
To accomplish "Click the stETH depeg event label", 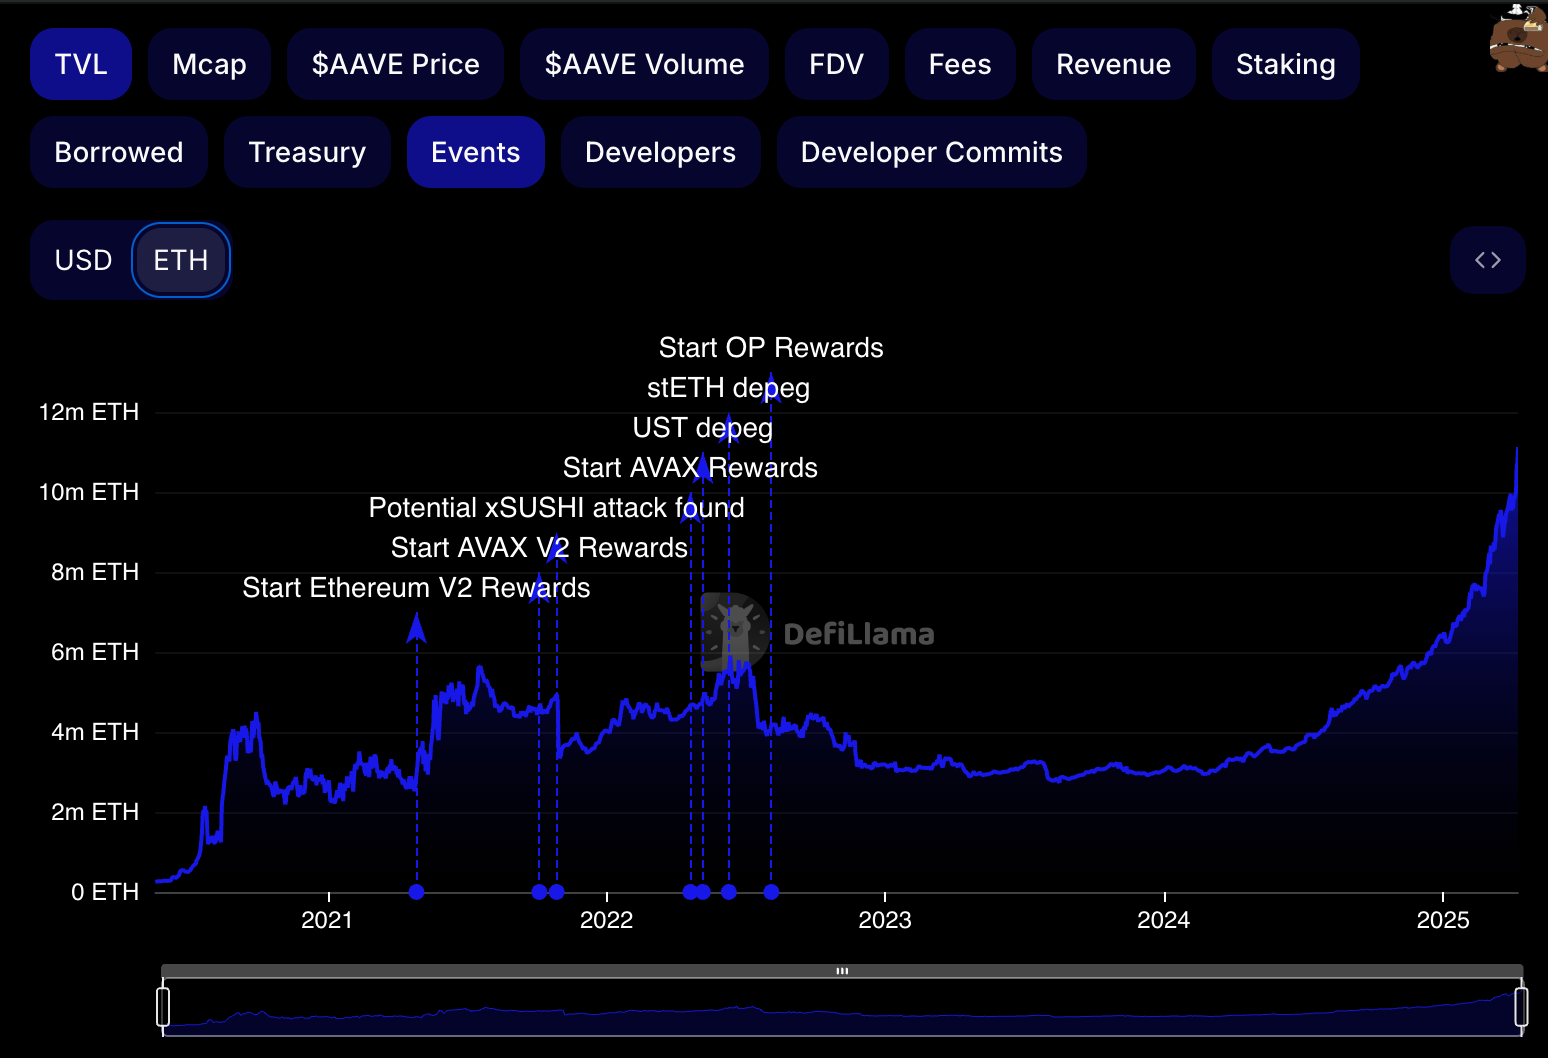I will tap(728, 388).
